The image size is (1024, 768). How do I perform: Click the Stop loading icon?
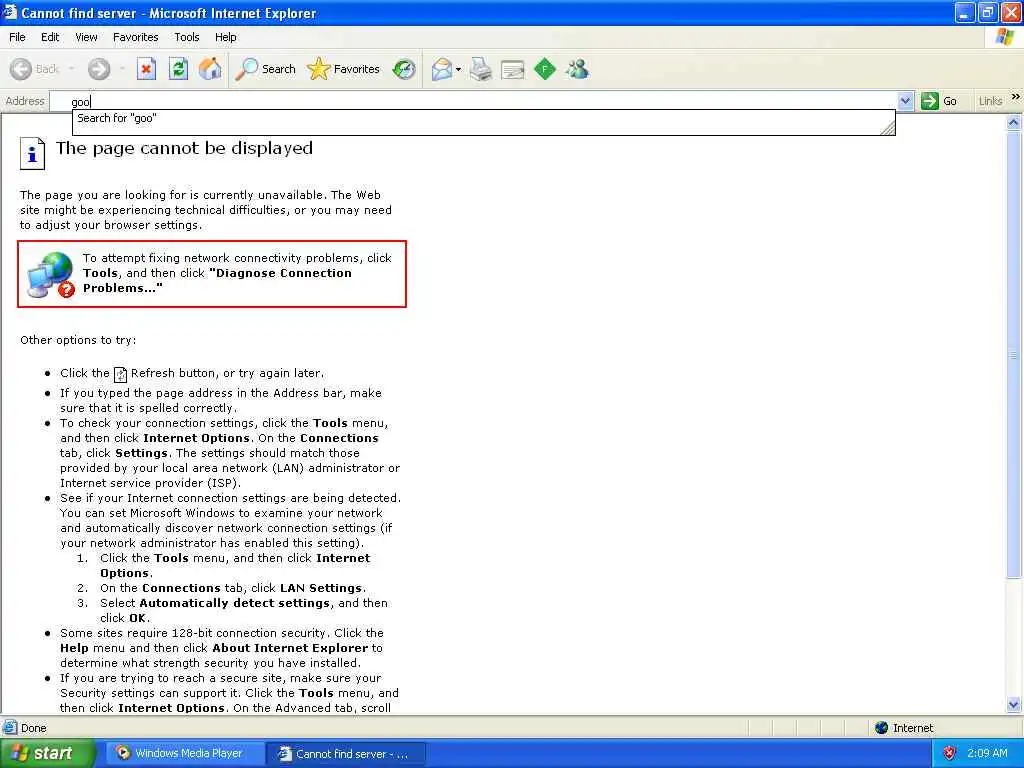click(146, 69)
